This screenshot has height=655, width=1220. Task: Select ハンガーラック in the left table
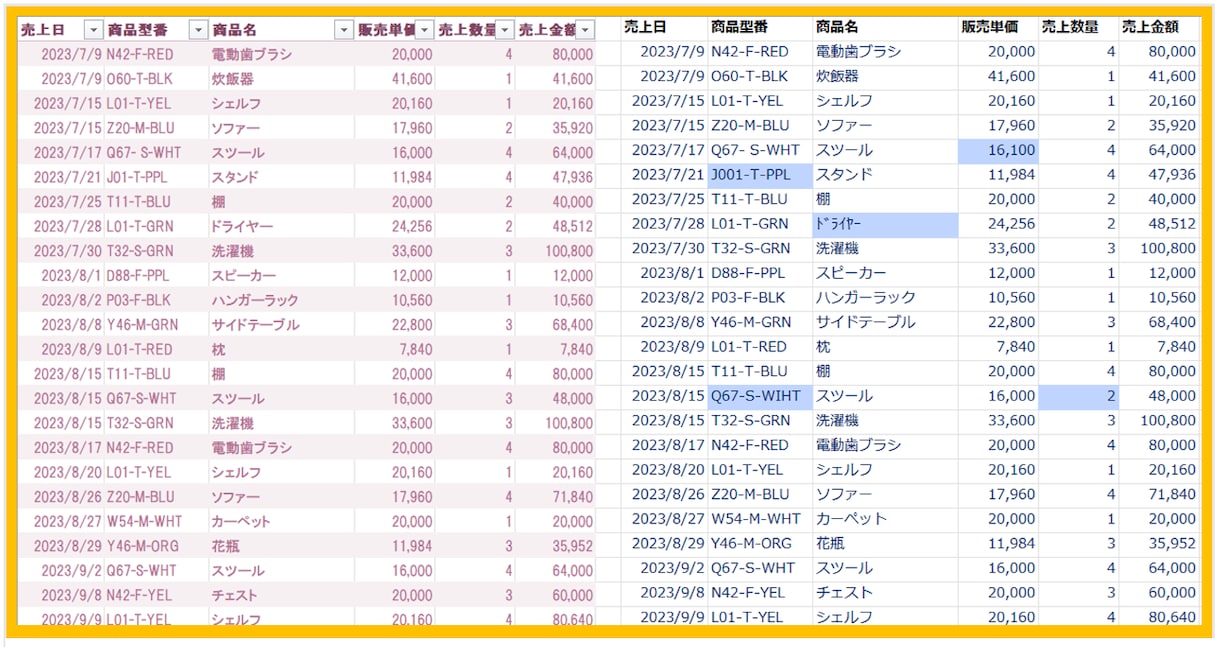click(x=254, y=300)
